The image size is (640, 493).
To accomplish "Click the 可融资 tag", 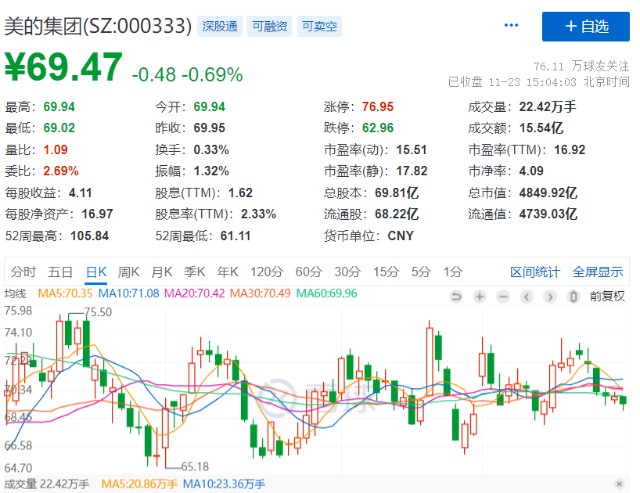I will (269, 27).
